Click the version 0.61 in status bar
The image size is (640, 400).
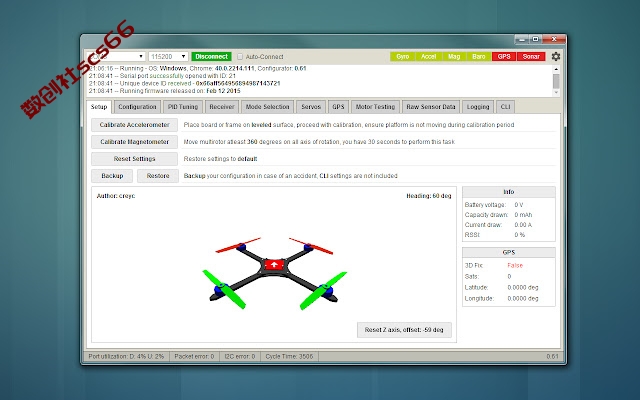[x=552, y=356]
